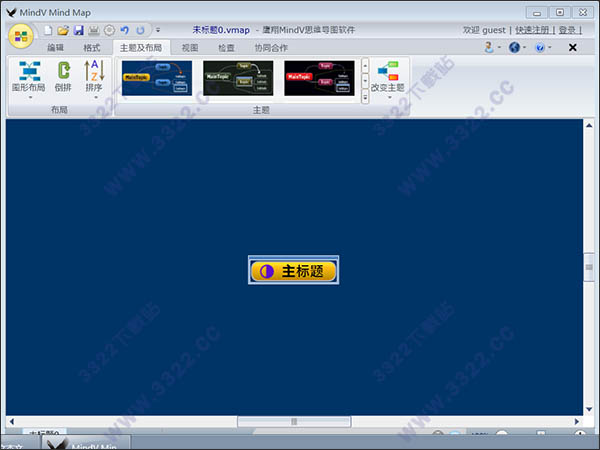The height and width of the screenshot is (450, 600).
Task: Expand the 排序 dropdown arrow
Action: [x=96, y=98]
